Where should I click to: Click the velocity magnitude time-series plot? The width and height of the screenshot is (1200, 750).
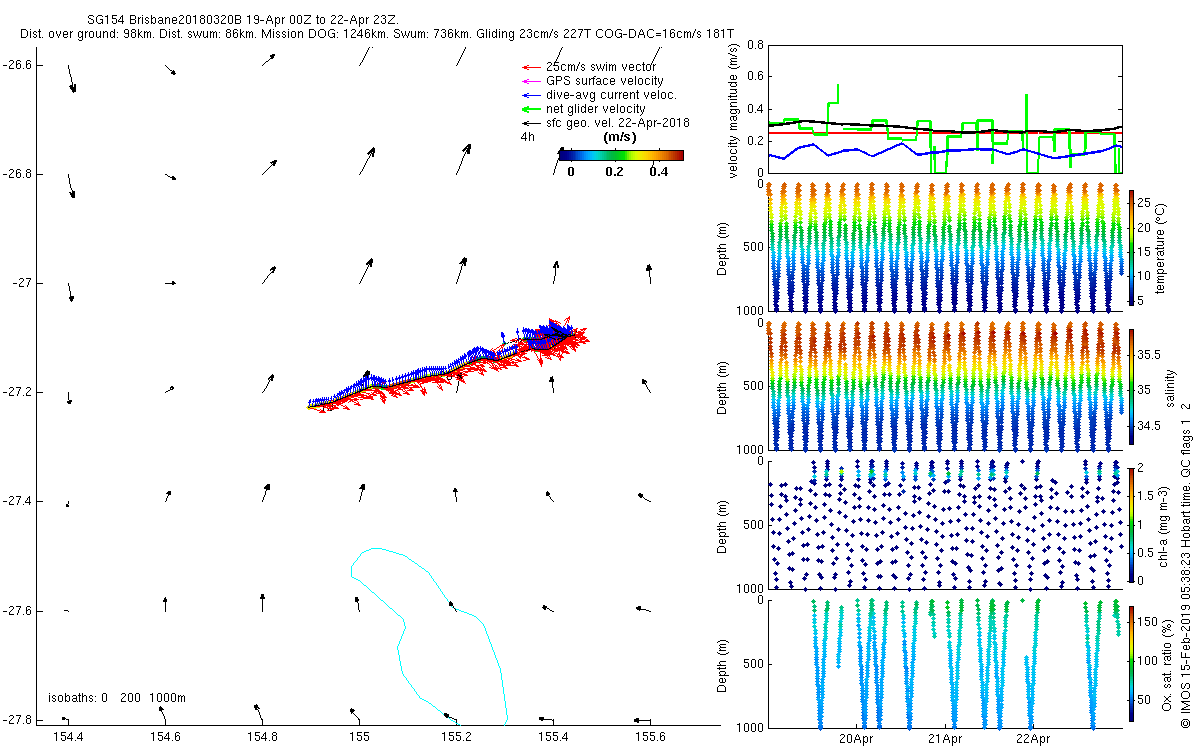(944, 108)
